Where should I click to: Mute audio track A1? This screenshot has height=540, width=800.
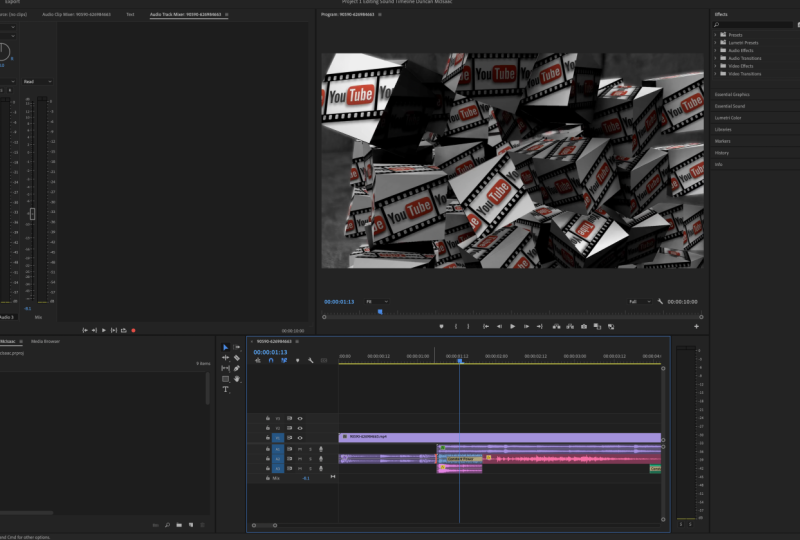point(300,449)
